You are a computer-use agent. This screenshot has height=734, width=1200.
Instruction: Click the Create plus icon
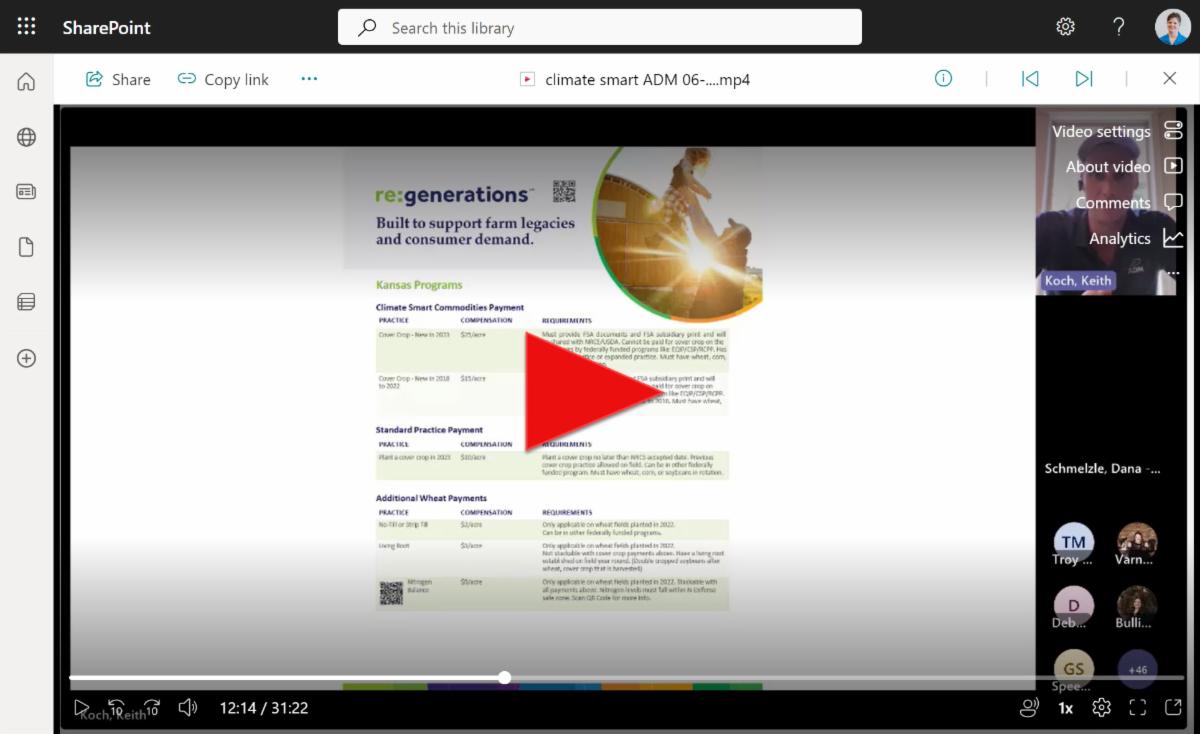click(27, 358)
